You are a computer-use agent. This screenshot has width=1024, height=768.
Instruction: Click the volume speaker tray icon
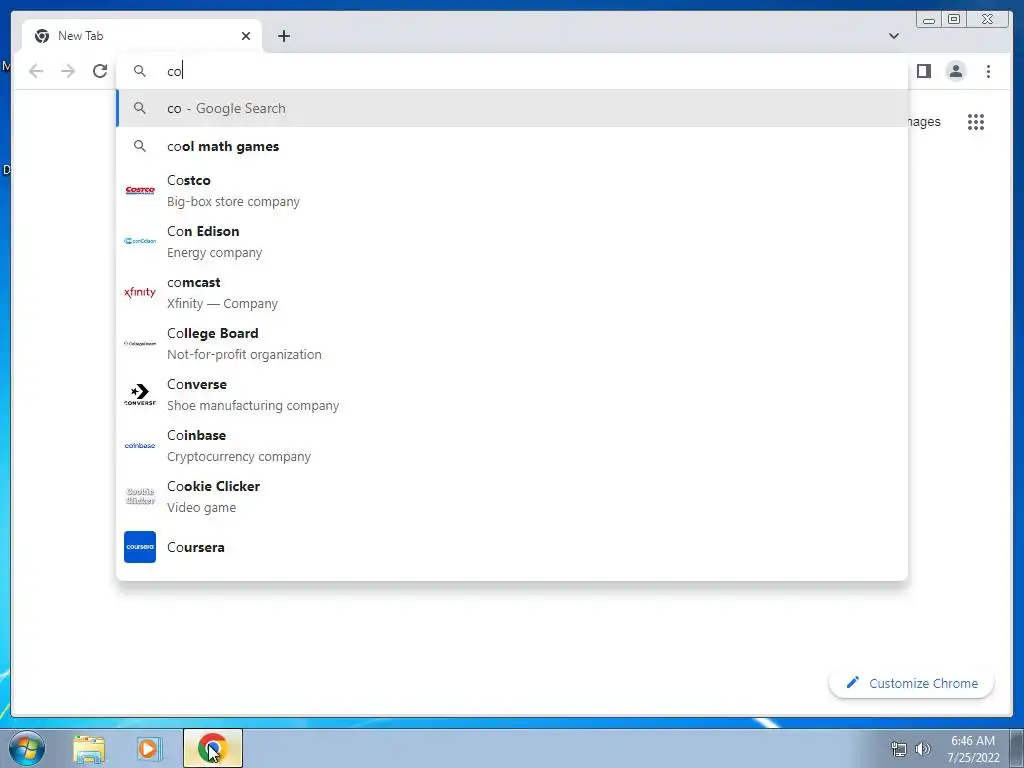coord(922,749)
